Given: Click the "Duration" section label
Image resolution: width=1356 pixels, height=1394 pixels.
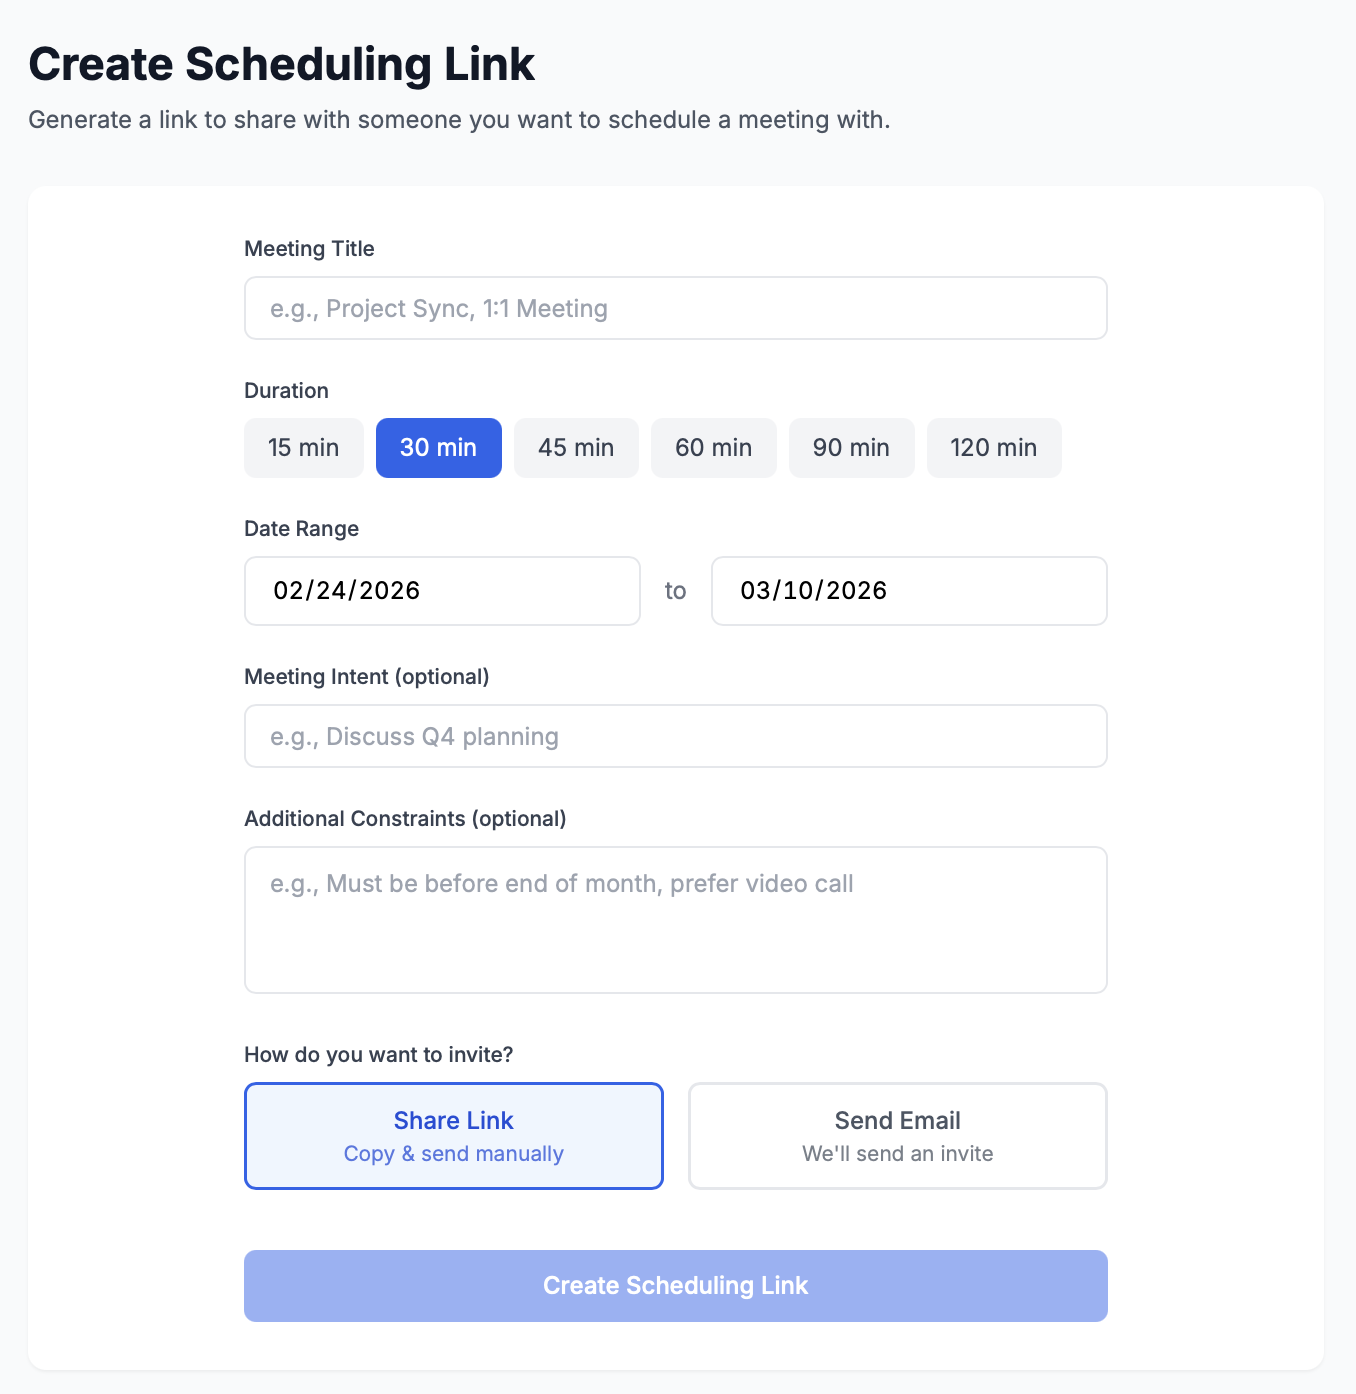Looking at the screenshot, I should tap(286, 391).
